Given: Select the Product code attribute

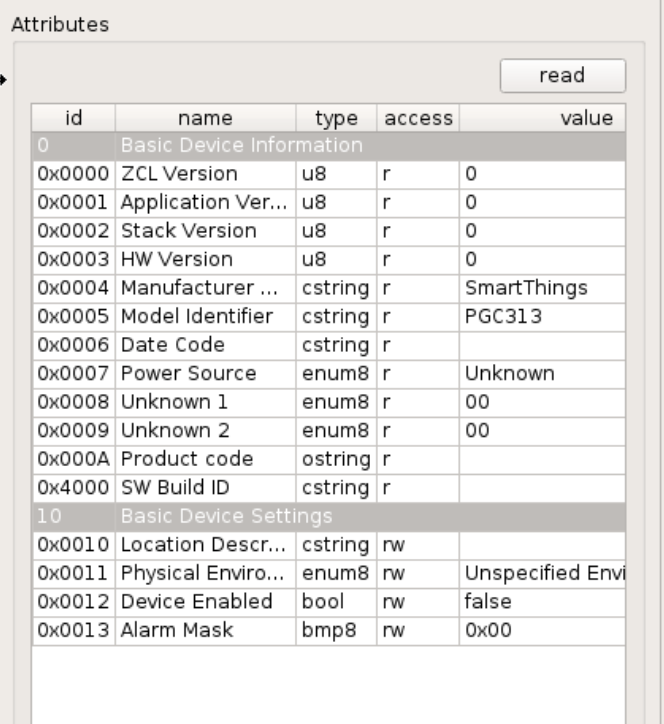Looking at the screenshot, I should point(205,459).
